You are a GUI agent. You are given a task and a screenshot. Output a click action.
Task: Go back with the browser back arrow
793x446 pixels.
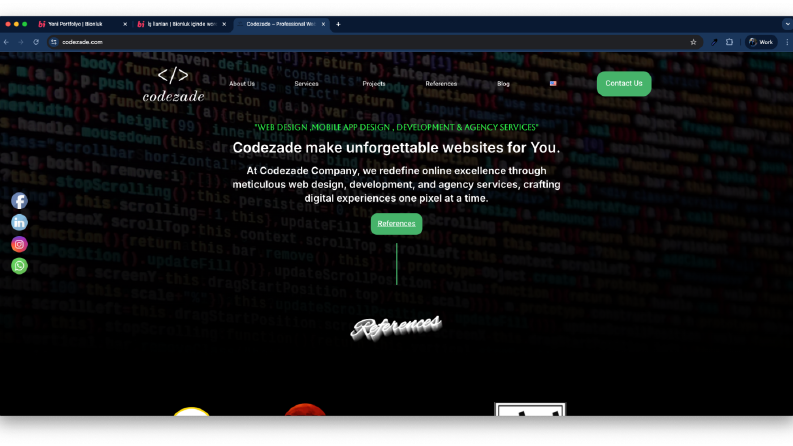tap(7, 42)
